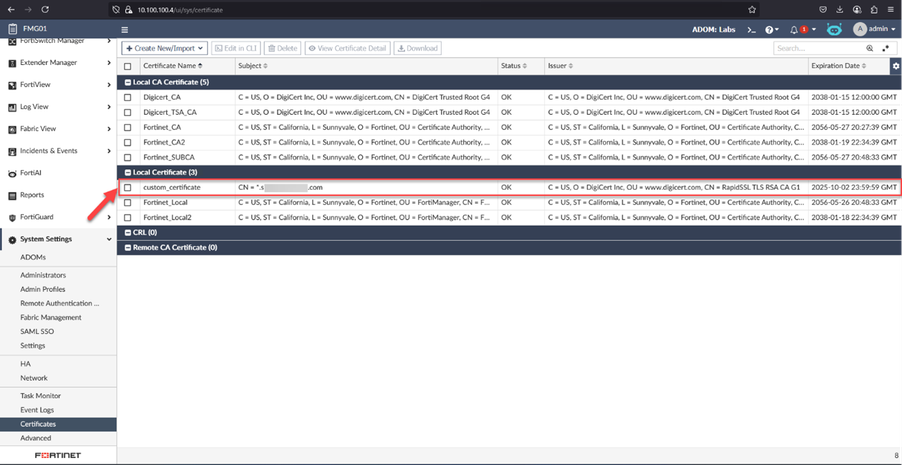
Task: Click the search magnifier icon
Action: click(870, 48)
